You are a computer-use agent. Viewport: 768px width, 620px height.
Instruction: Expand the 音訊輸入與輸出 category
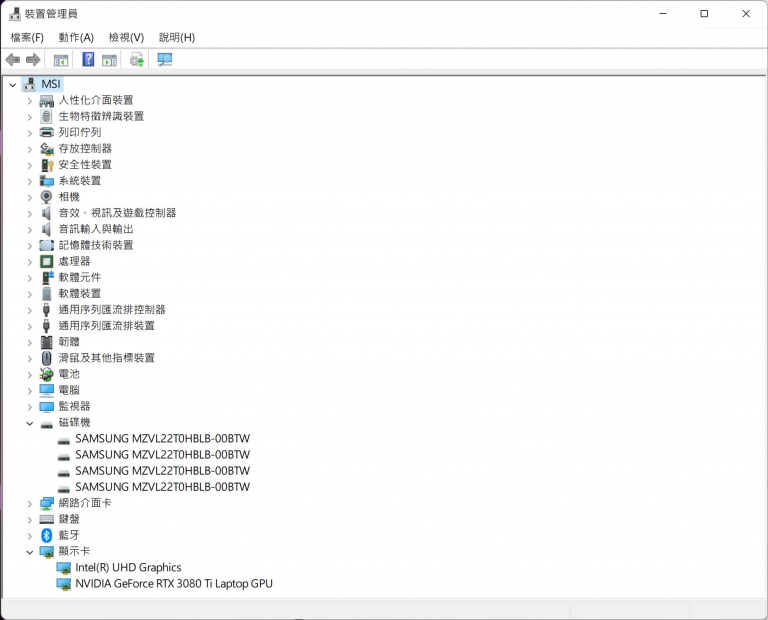pos(29,230)
